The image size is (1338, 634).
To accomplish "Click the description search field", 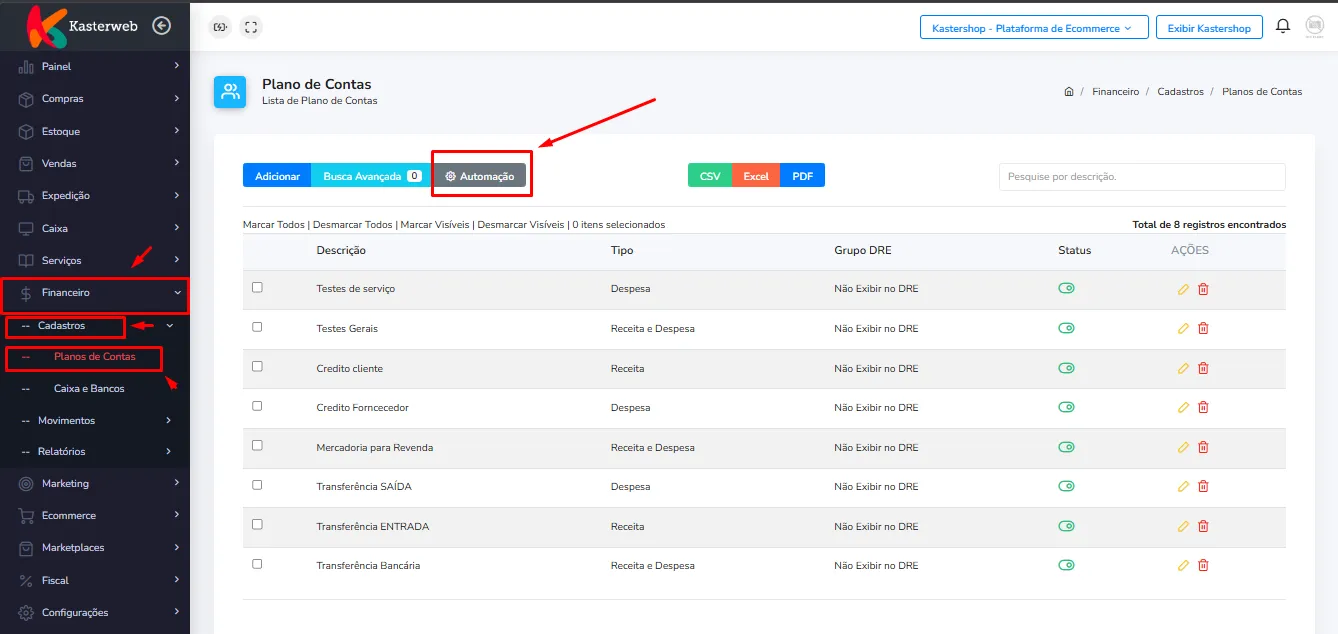I will tap(1142, 177).
